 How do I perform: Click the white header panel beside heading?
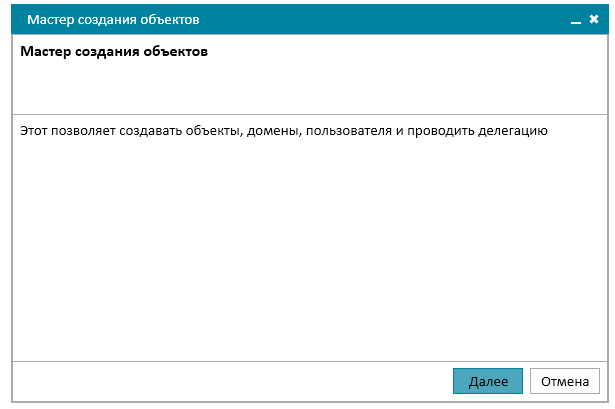(x=404, y=75)
